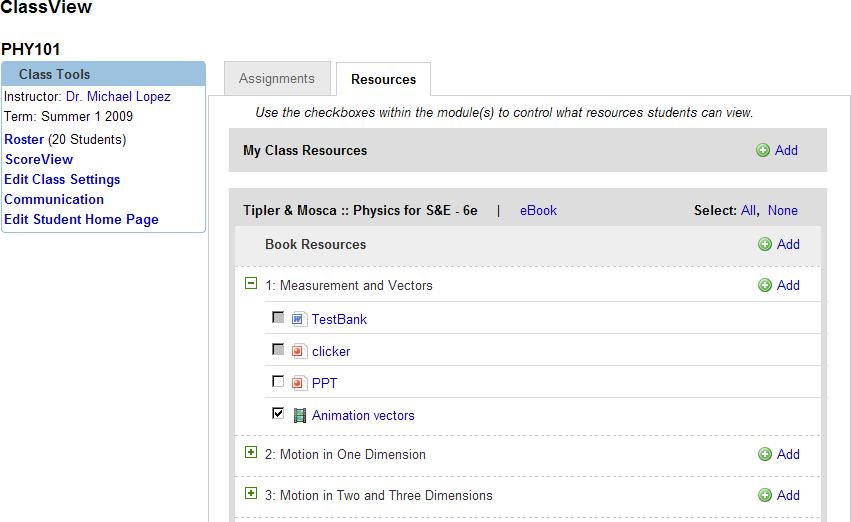This screenshot has width=851, height=522.
Task: Click the clicker presentation file icon
Action: 298,351
